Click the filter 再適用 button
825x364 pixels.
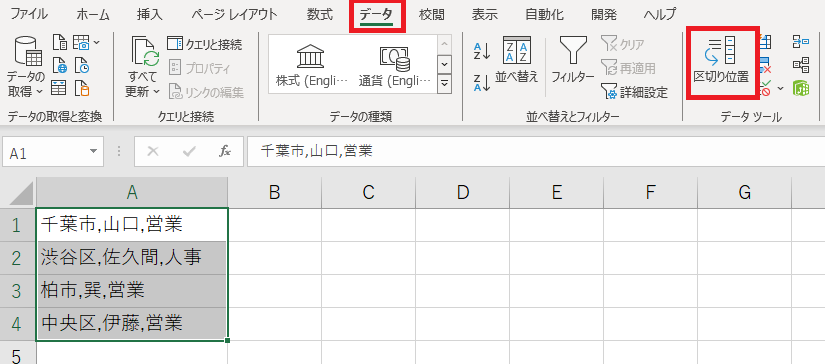pyautogui.click(x=629, y=68)
